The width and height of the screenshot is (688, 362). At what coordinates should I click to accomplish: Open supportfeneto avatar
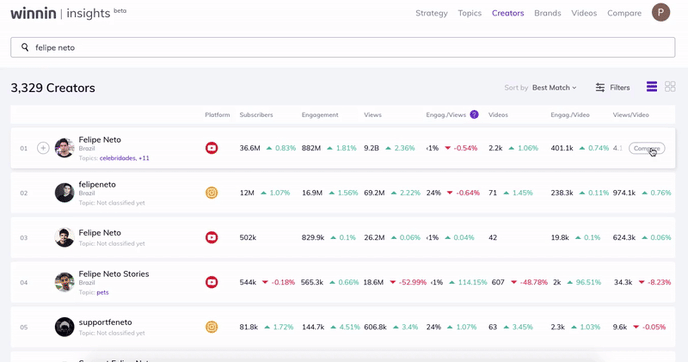(x=64, y=327)
